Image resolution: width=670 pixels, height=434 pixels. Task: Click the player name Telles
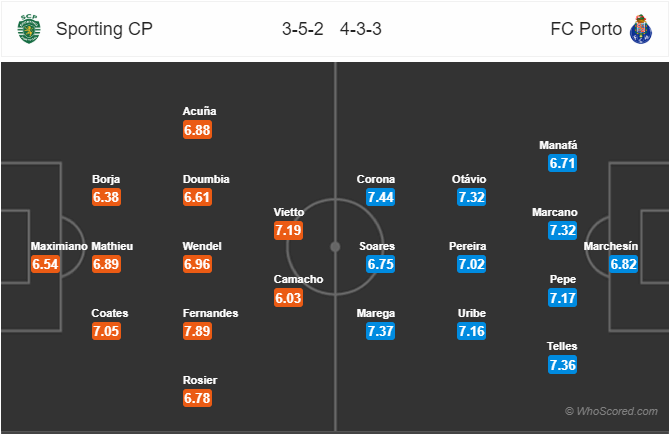pyautogui.click(x=562, y=346)
